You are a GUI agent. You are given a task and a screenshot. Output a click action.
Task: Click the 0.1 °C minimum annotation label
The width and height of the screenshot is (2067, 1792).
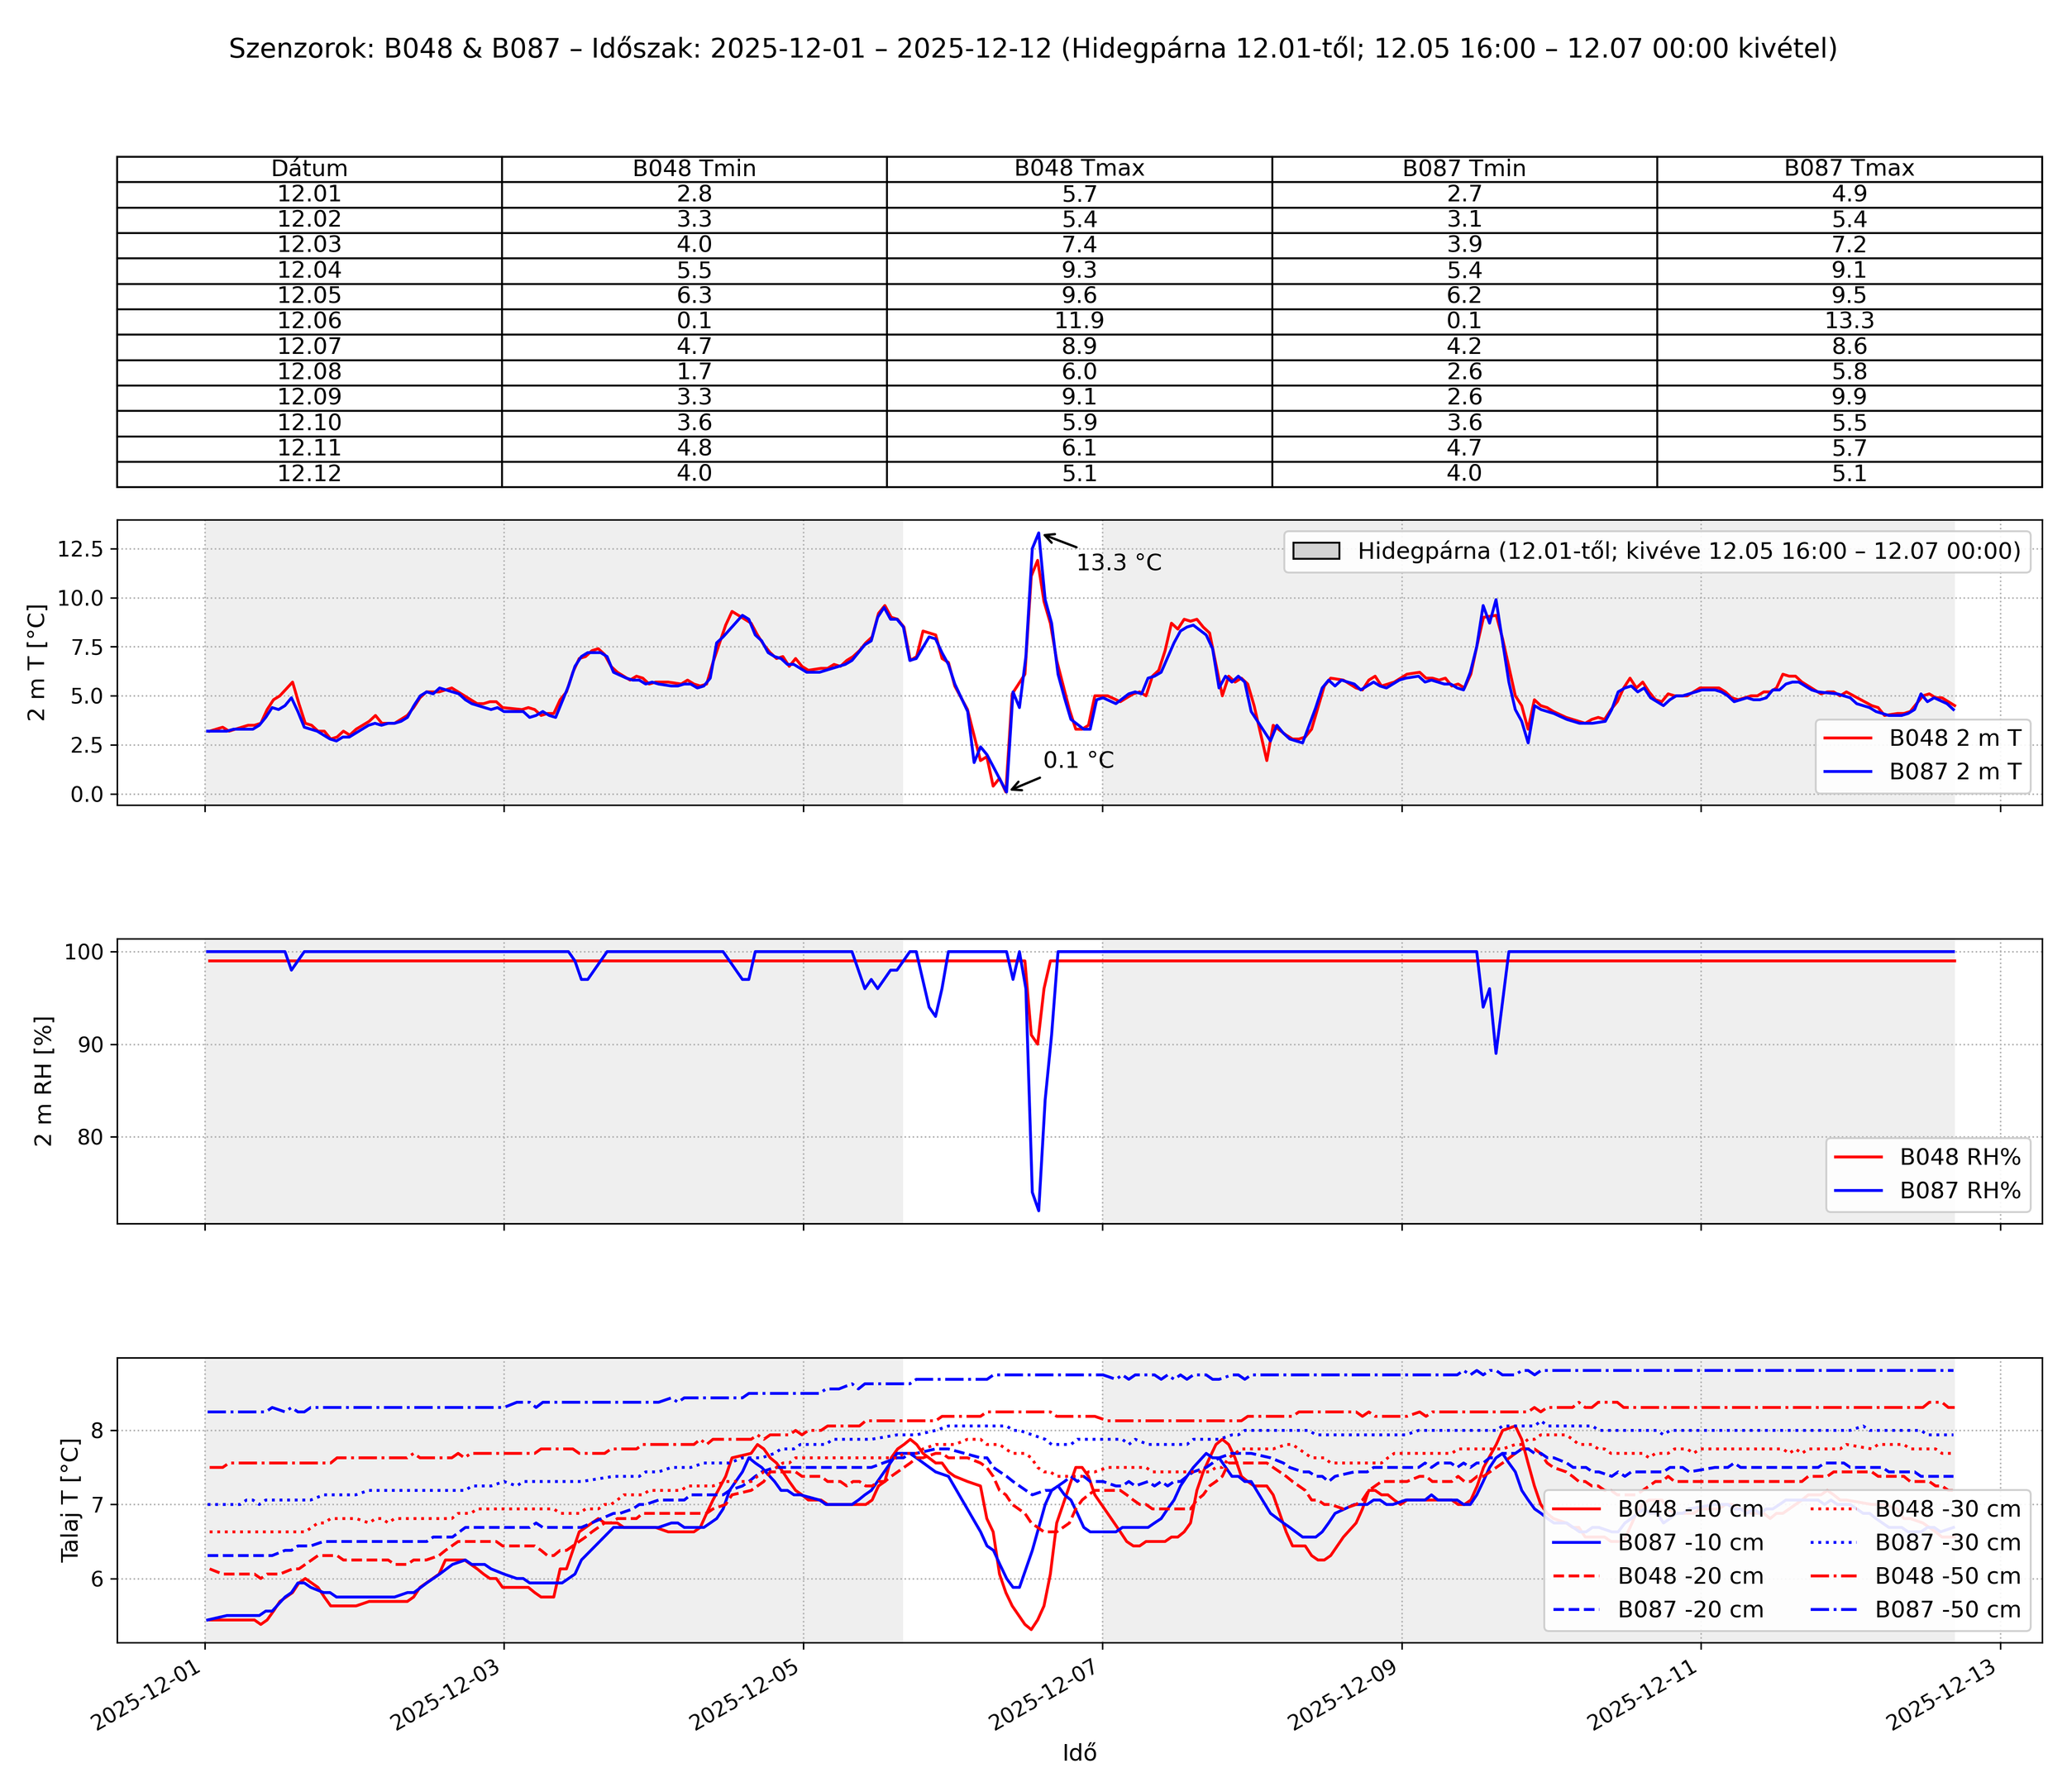click(x=1077, y=760)
